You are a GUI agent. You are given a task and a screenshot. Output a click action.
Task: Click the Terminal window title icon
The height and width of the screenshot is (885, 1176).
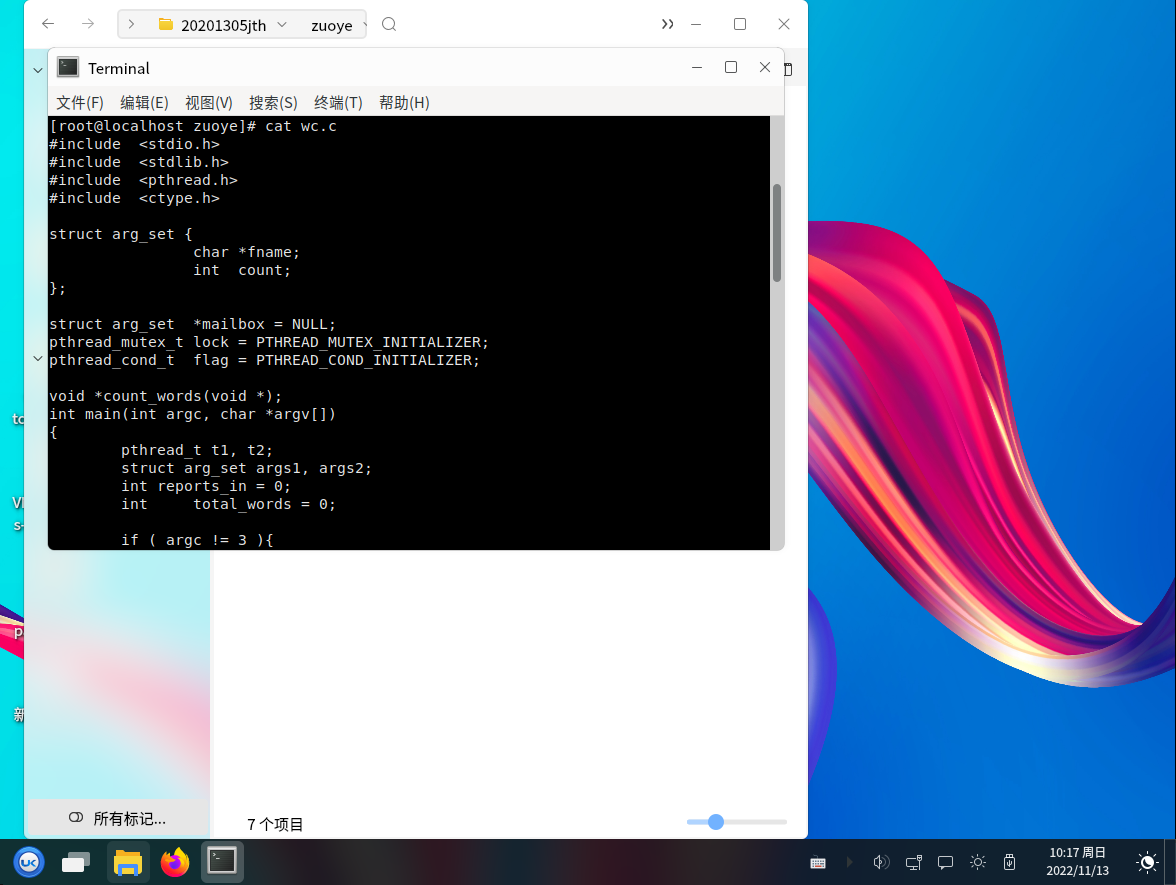pyautogui.click(x=68, y=68)
